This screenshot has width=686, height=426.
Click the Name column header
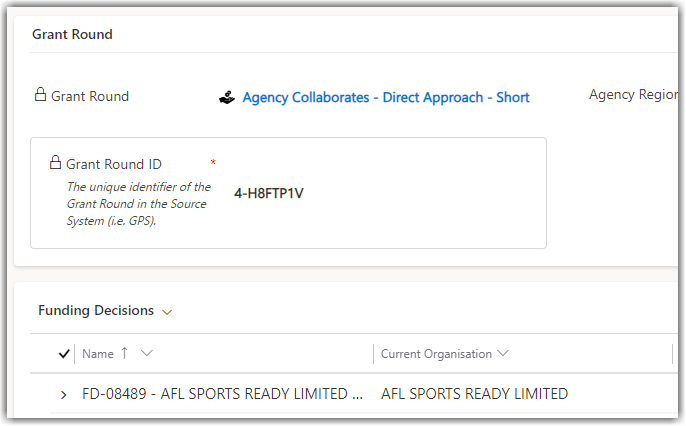(x=98, y=353)
